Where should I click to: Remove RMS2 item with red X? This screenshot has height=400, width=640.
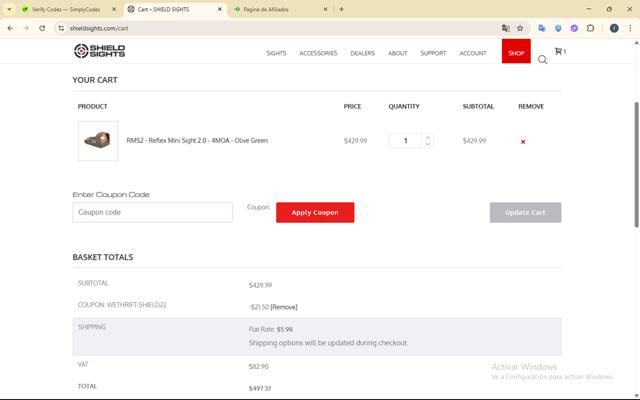[x=523, y=142]
